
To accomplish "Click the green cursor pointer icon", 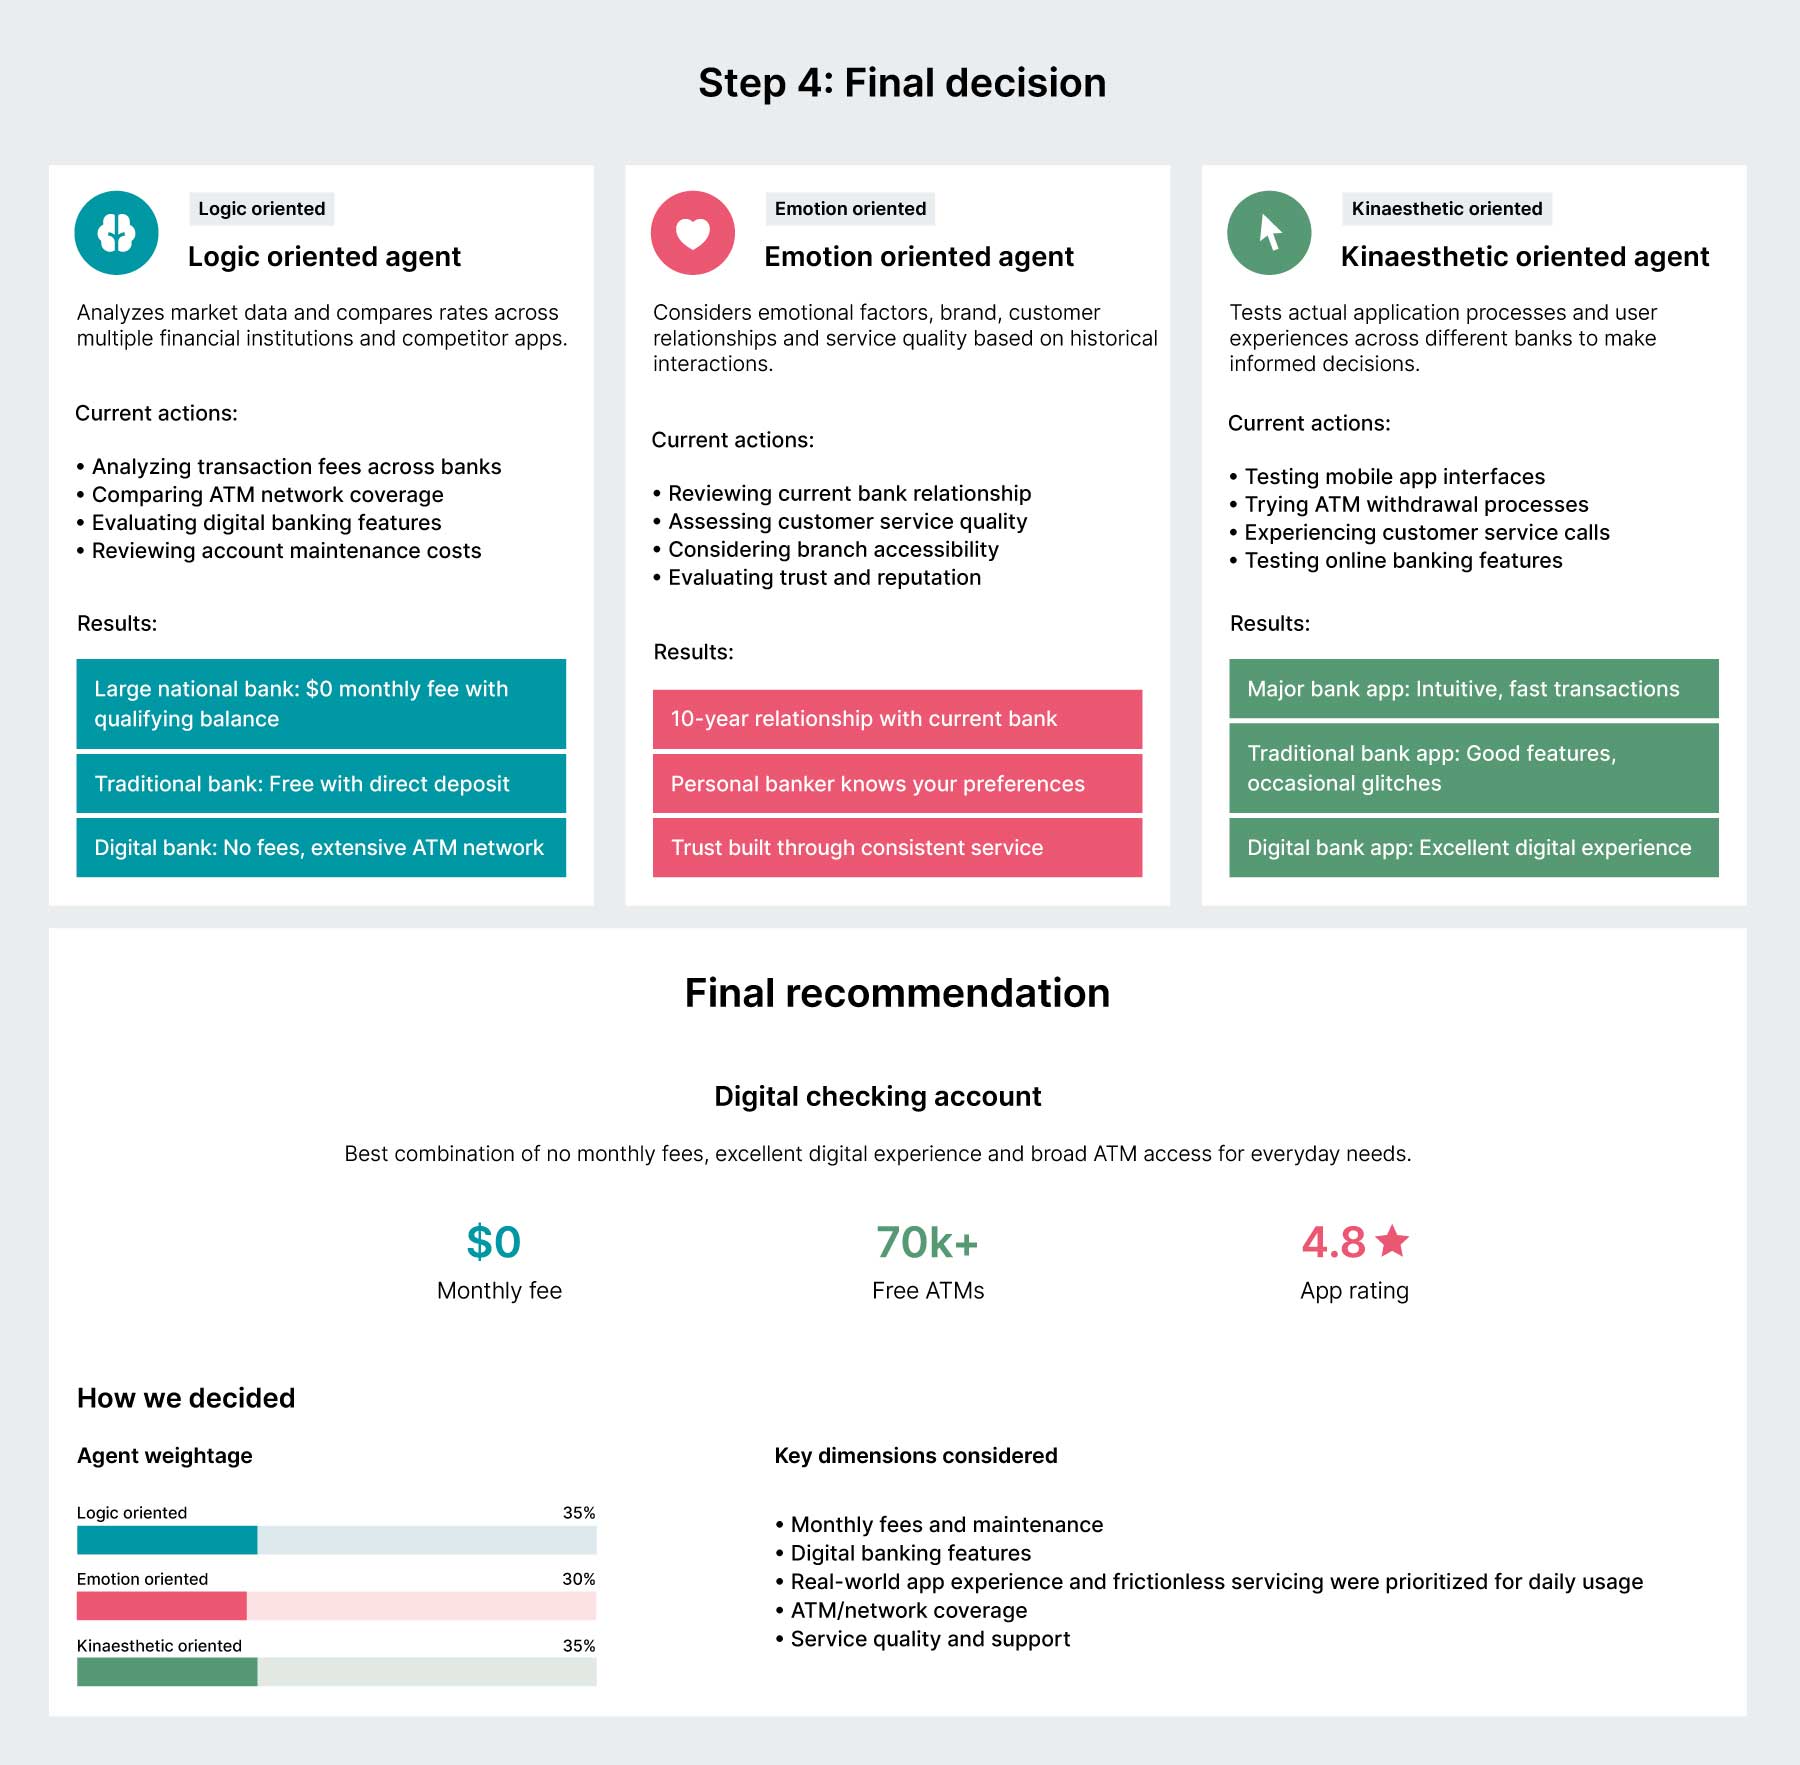I will pyautogui.click(x=1269, y=233).
